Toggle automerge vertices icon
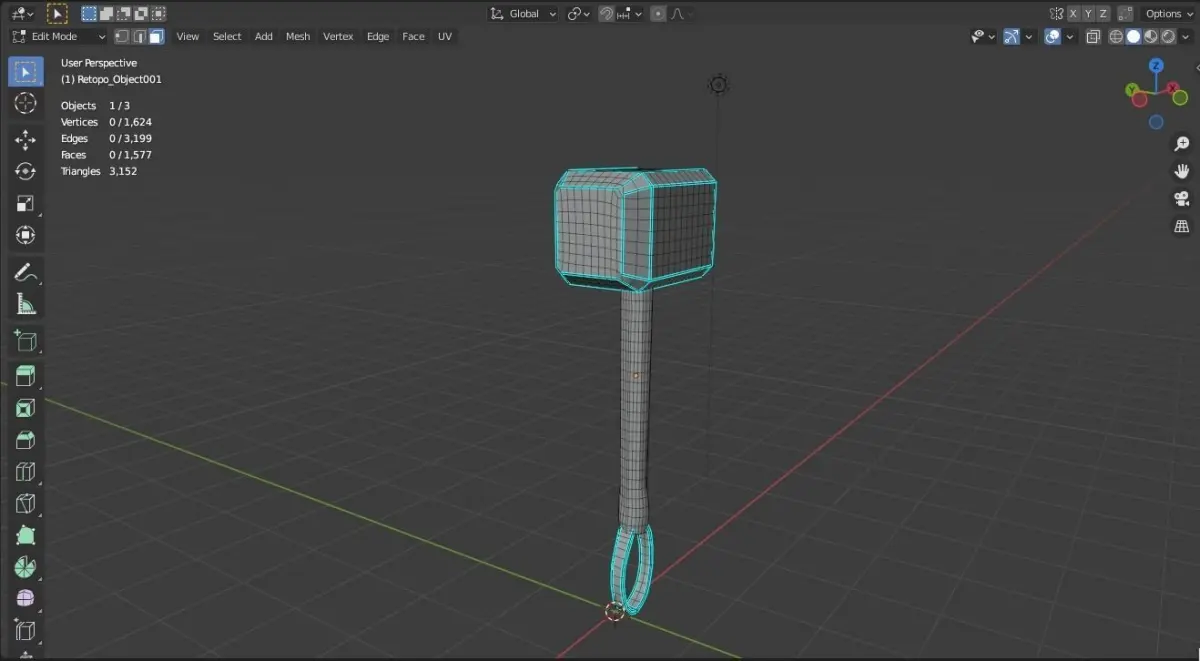The width and height of the screenshot is (1200, 661). [1127, 14]
